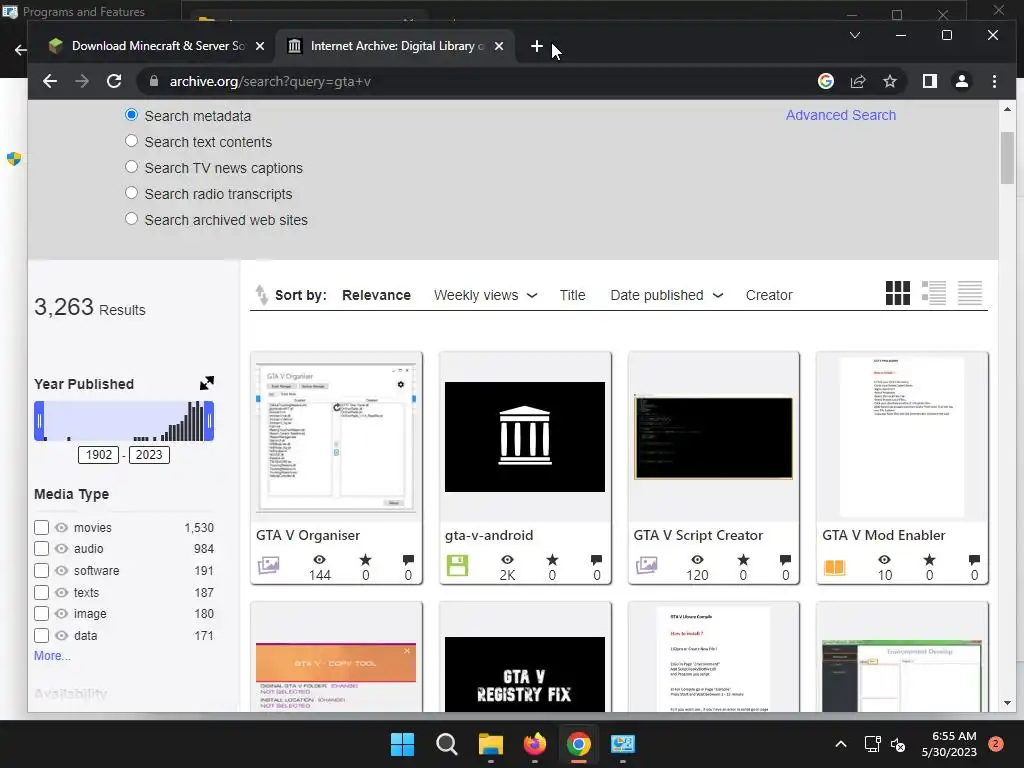
Task: Toggle sort direction arrow icon
Action: (x=262, y=295)
